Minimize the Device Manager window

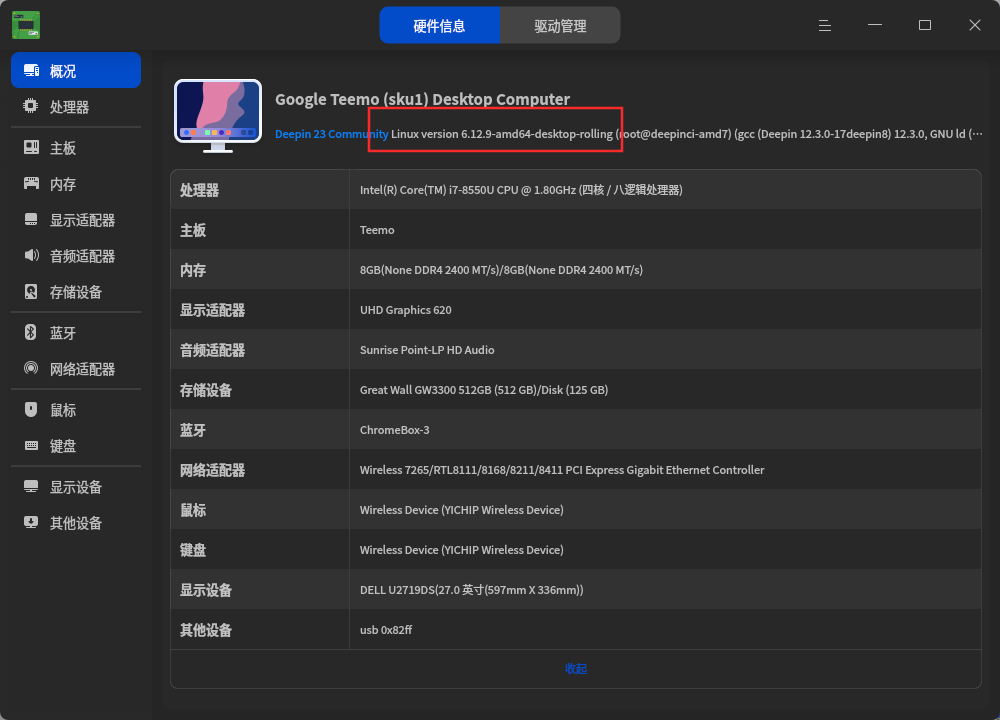(x=875, y=25)
